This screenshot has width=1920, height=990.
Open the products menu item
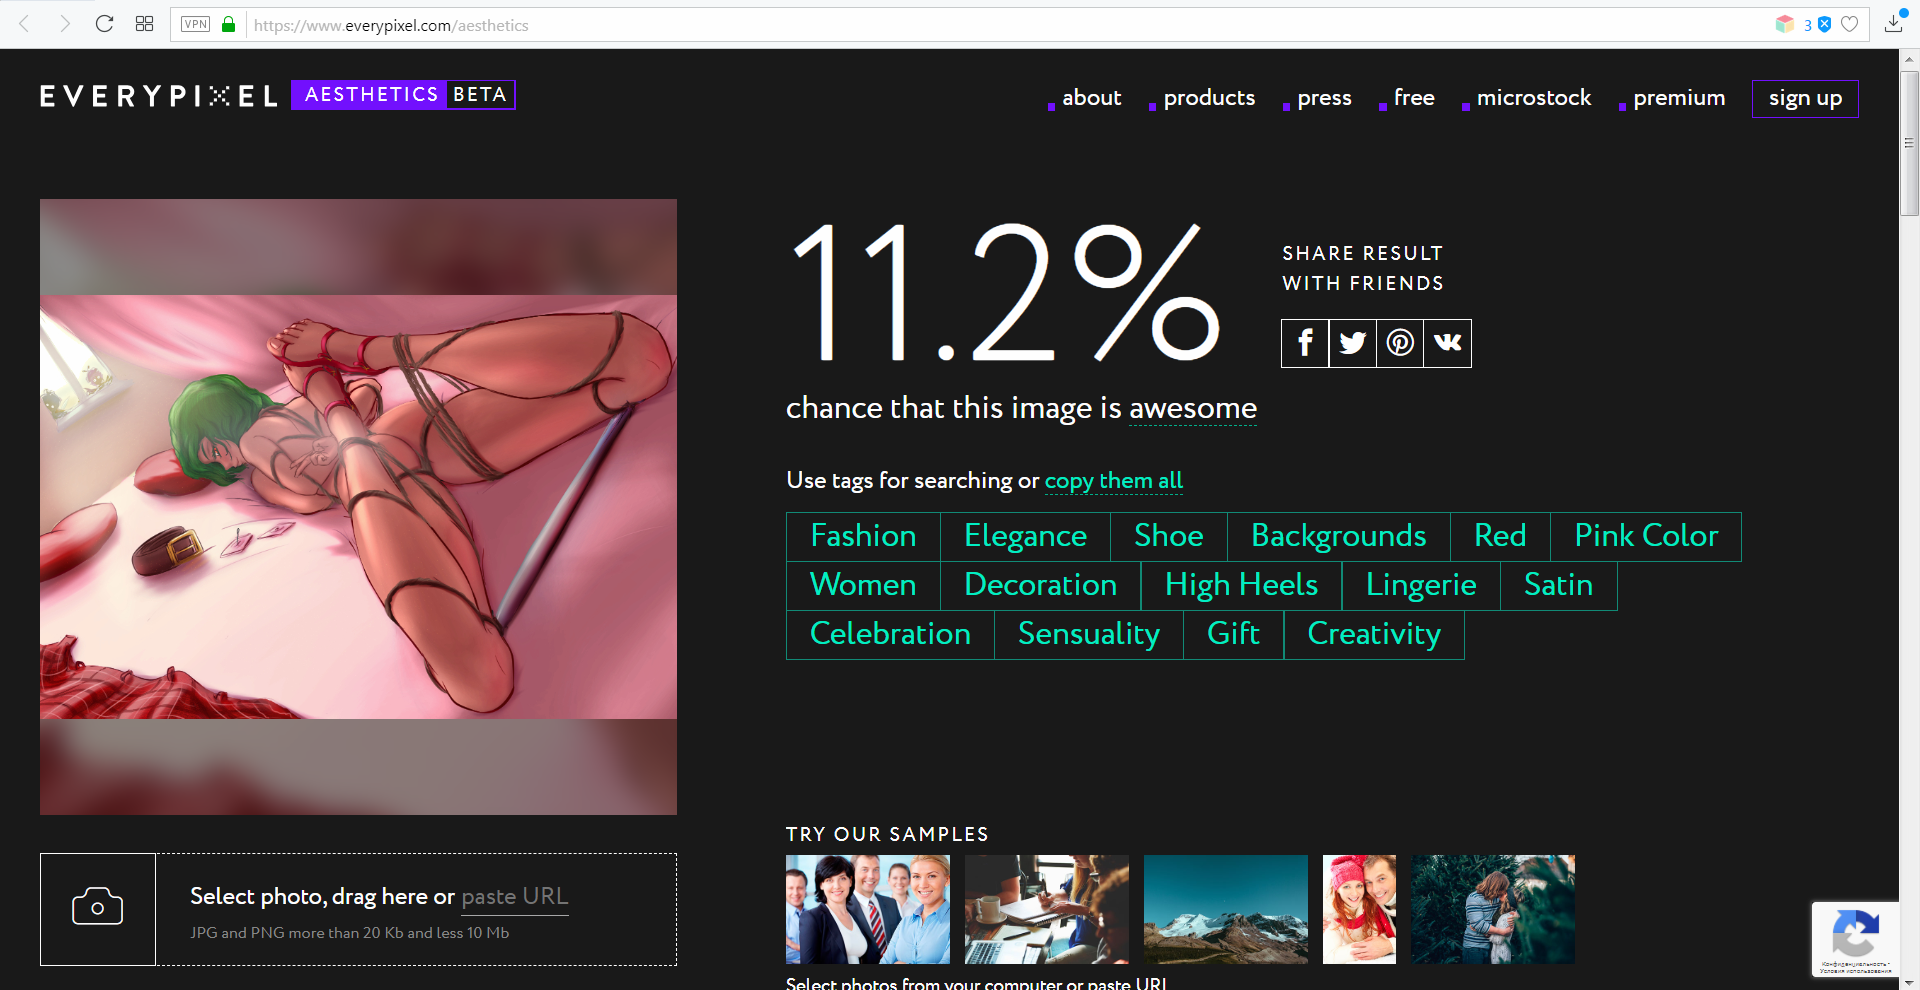coord(1208,98)
